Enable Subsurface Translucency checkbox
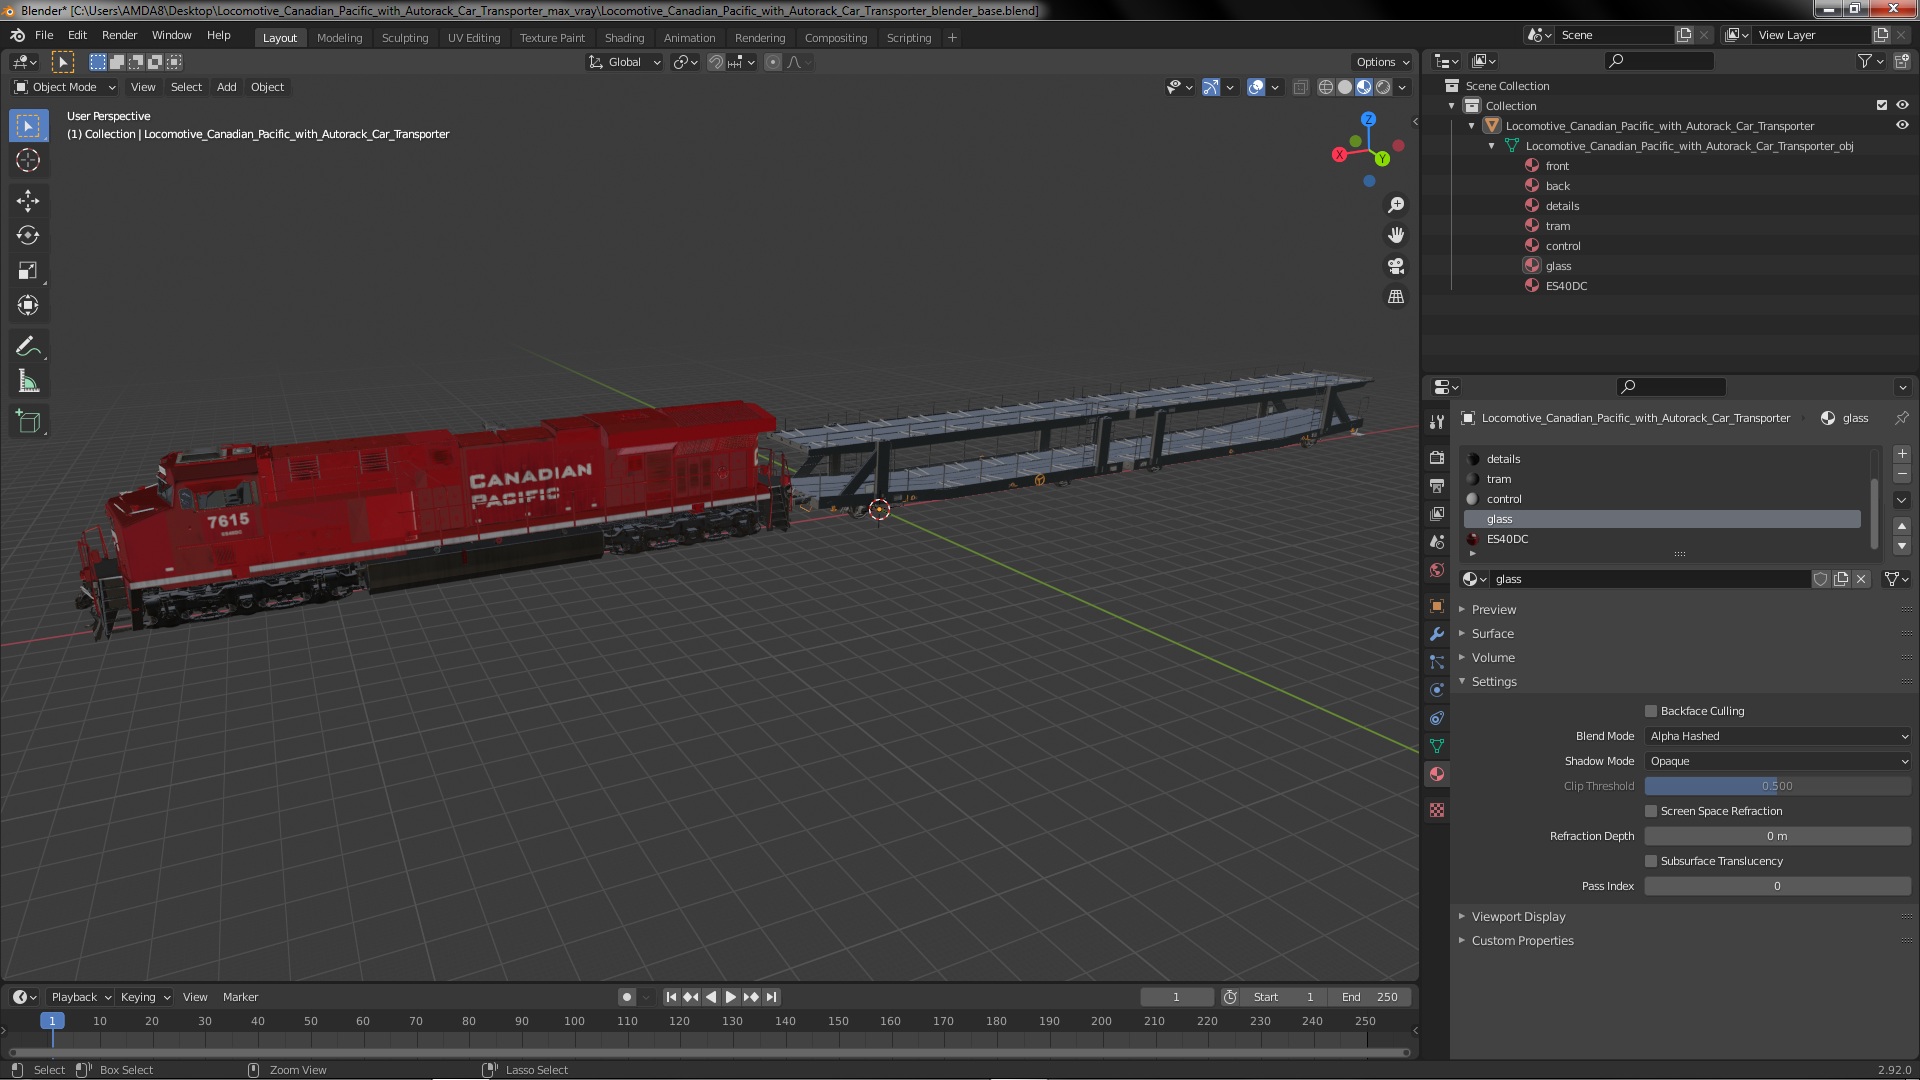1920x1080 pixels. click(x=1651, y=861)
